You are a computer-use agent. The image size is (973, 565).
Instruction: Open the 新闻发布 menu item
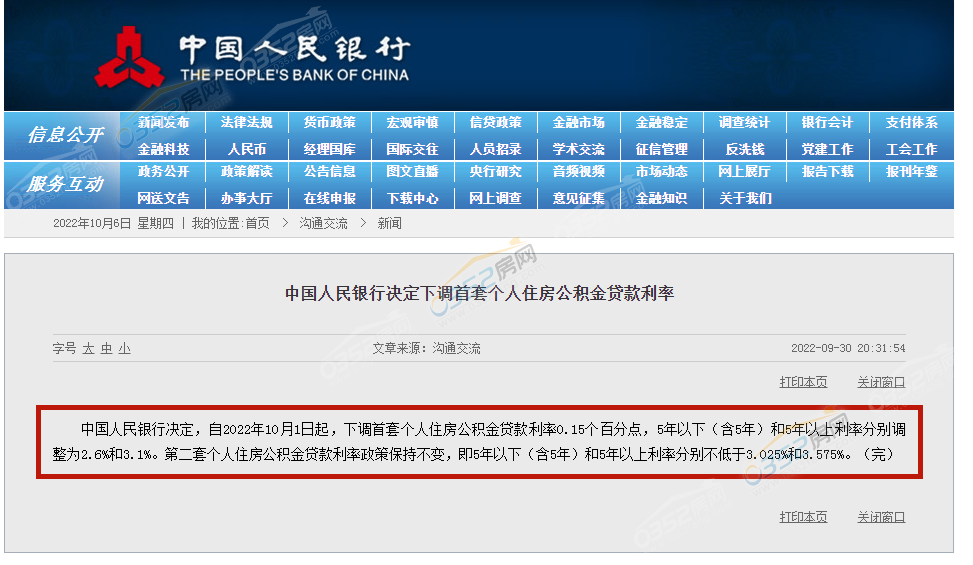[163, 123]
